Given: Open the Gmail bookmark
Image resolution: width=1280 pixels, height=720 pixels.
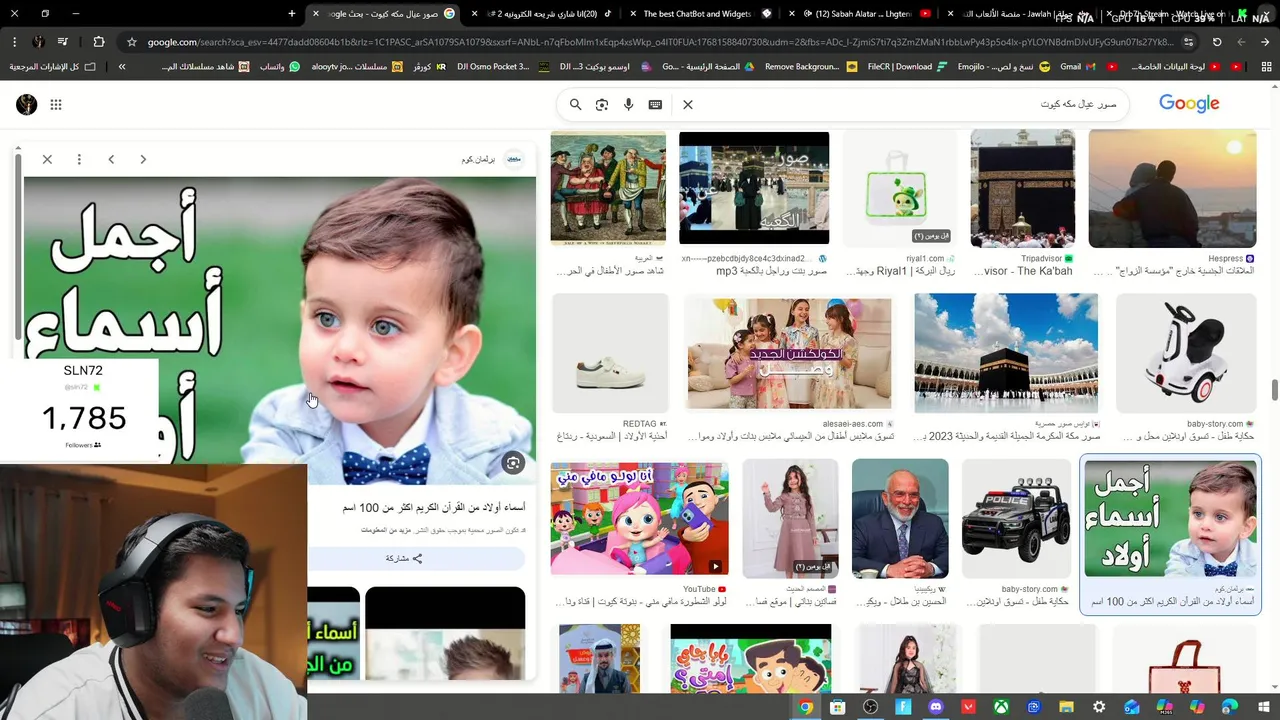Looking at the screenshot, I should point(1076,66).
